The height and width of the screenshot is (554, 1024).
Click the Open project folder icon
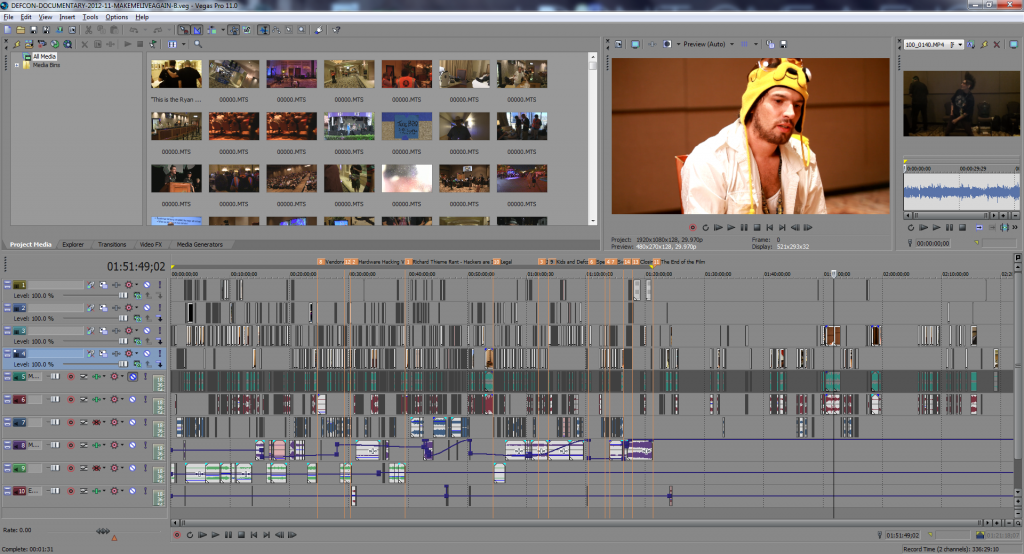click(x=19, y=31)
